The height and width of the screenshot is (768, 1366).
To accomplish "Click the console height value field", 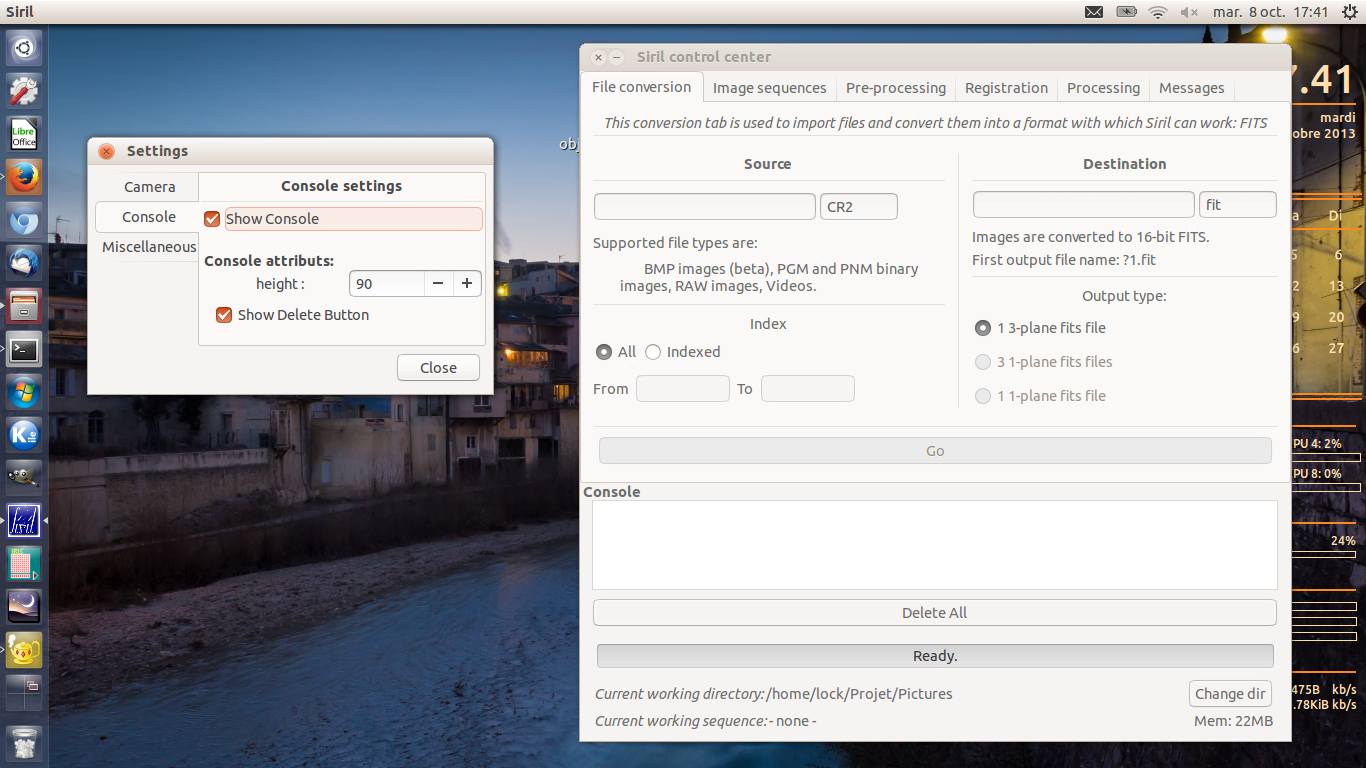I will click(x=387, y=284).
